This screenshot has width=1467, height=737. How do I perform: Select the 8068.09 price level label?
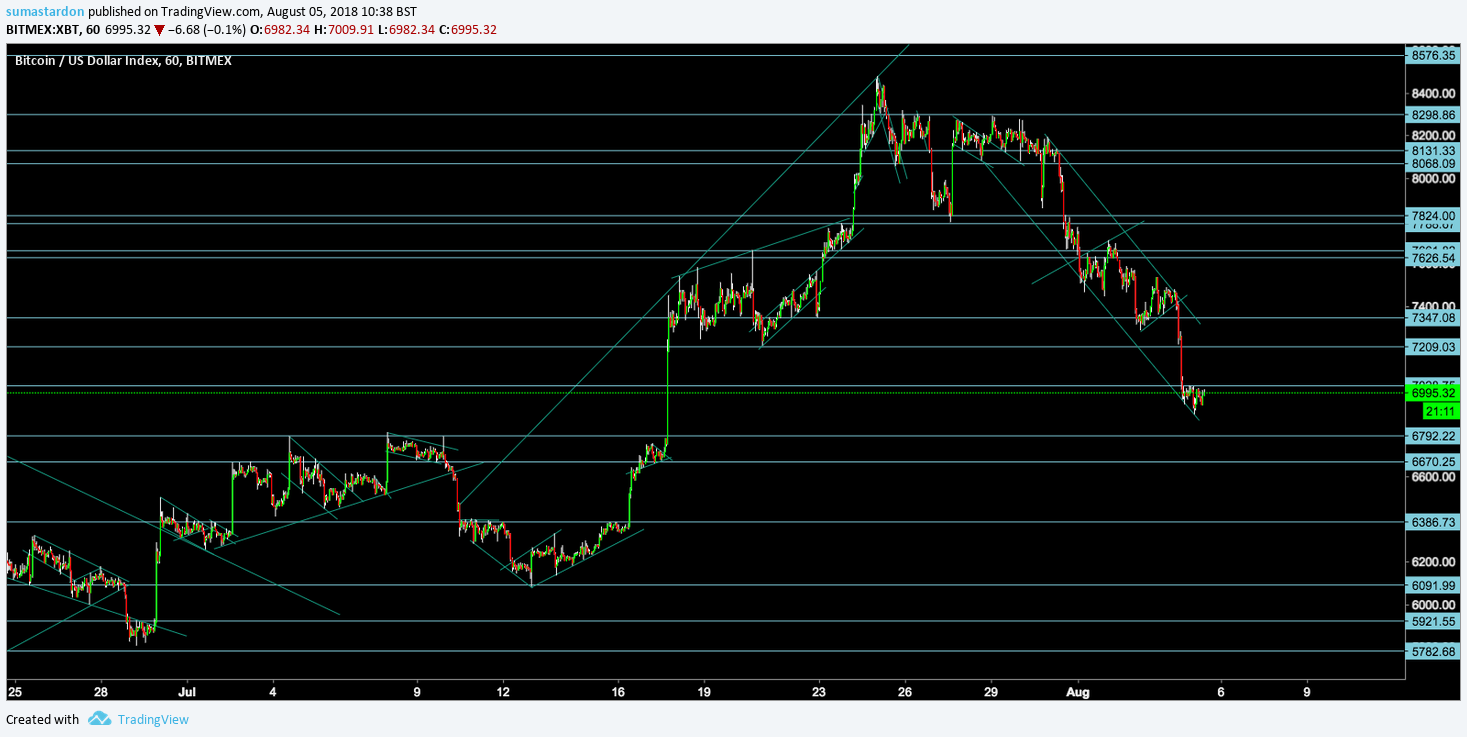[1433, 164]
